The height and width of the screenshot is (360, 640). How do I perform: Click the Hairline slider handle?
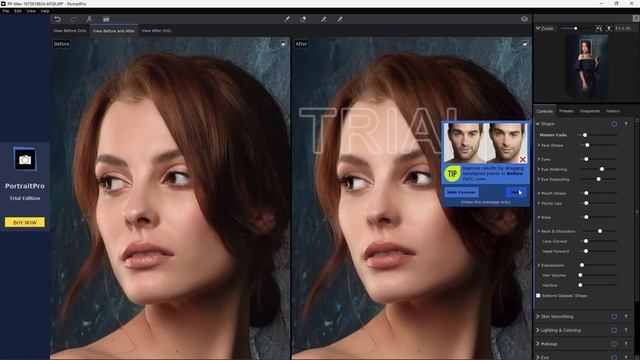tap(580, 285)
